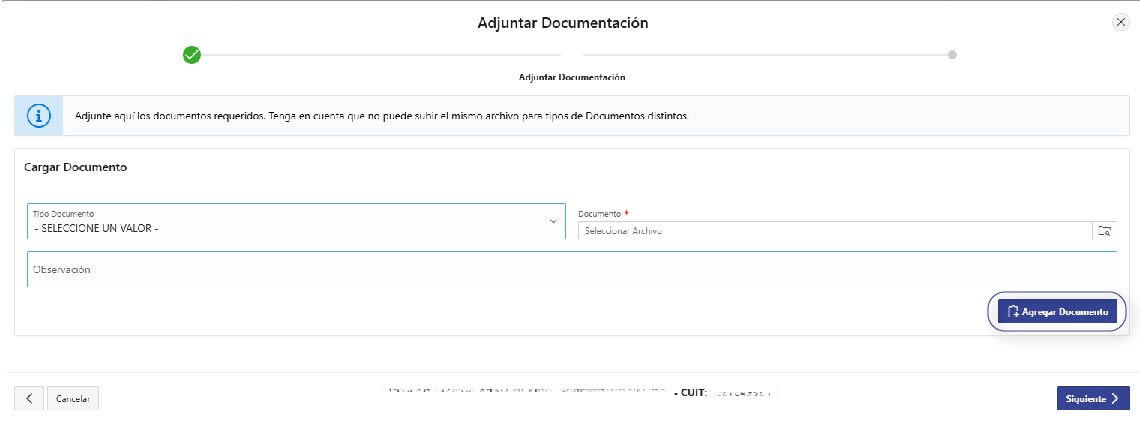Expand the Tipo Documento chevron arrow
1140x421 pixels.
coord(553,221)
